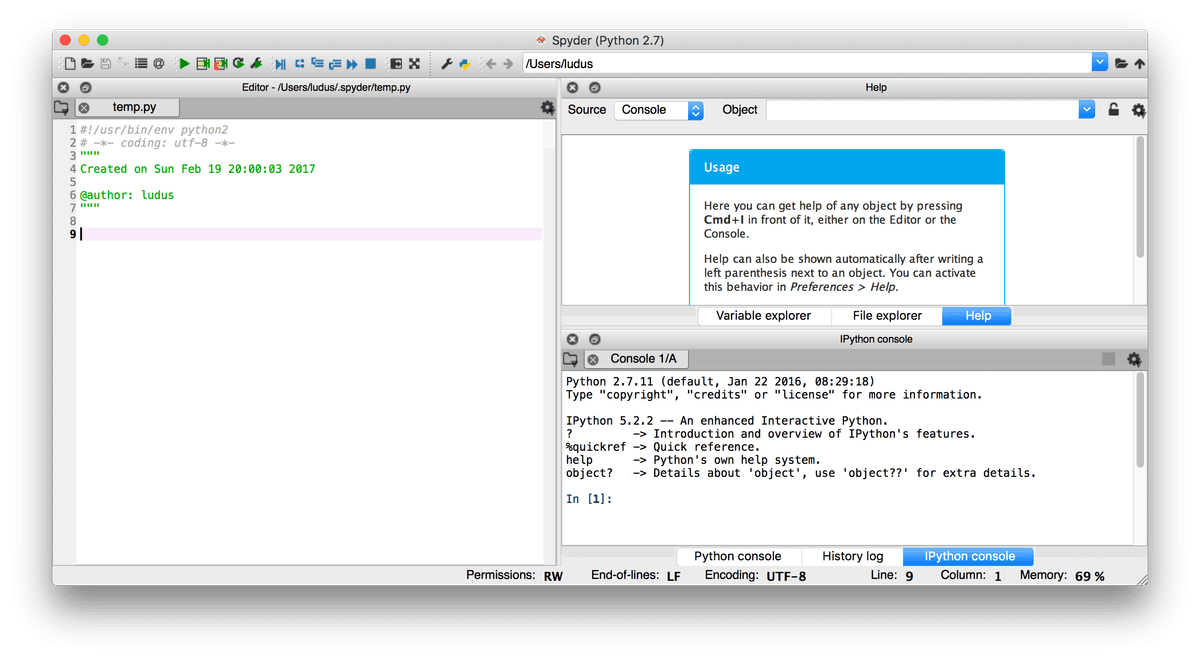Click the Object text input field

tap(922, 110)
